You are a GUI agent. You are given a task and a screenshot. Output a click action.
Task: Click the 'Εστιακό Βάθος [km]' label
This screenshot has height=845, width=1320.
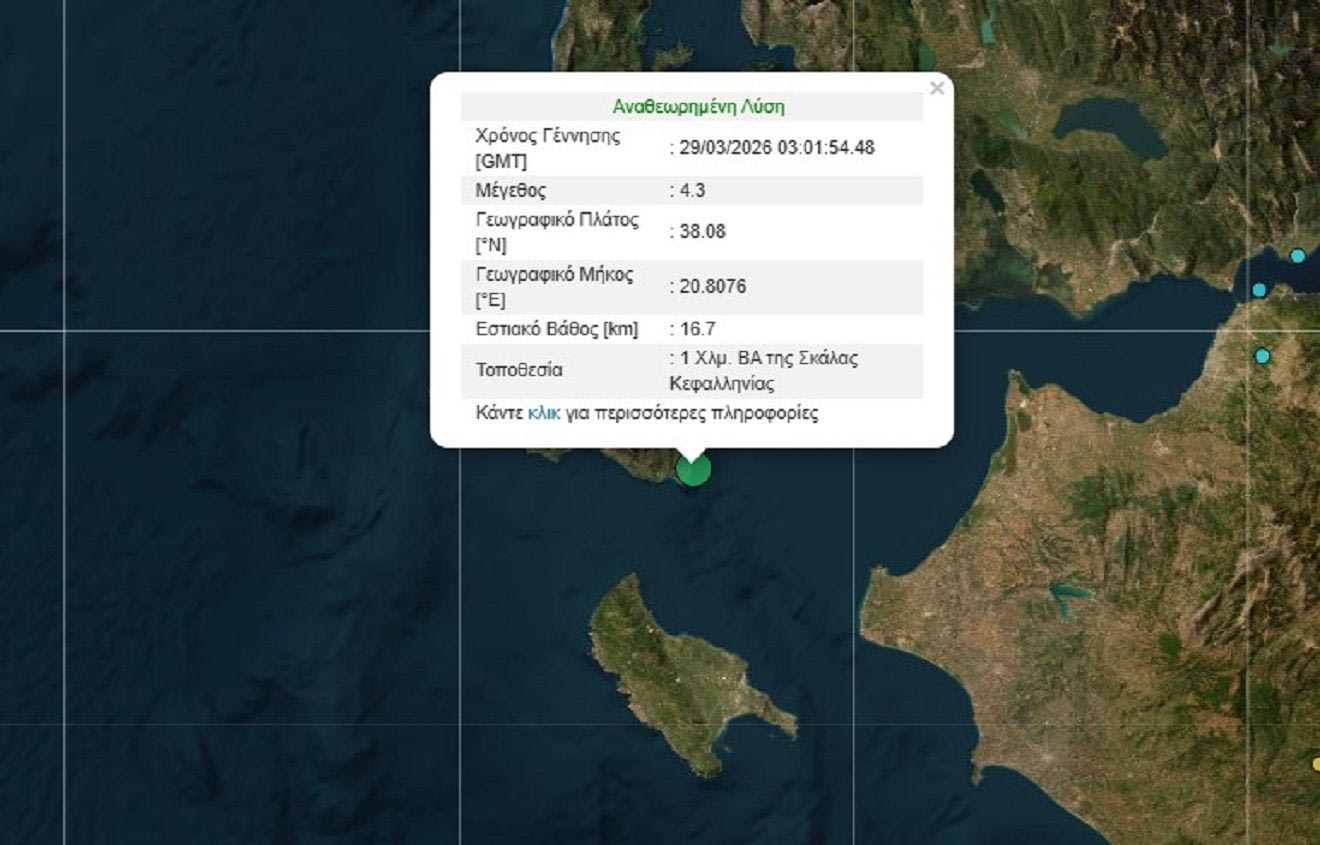tap(556, 329)
